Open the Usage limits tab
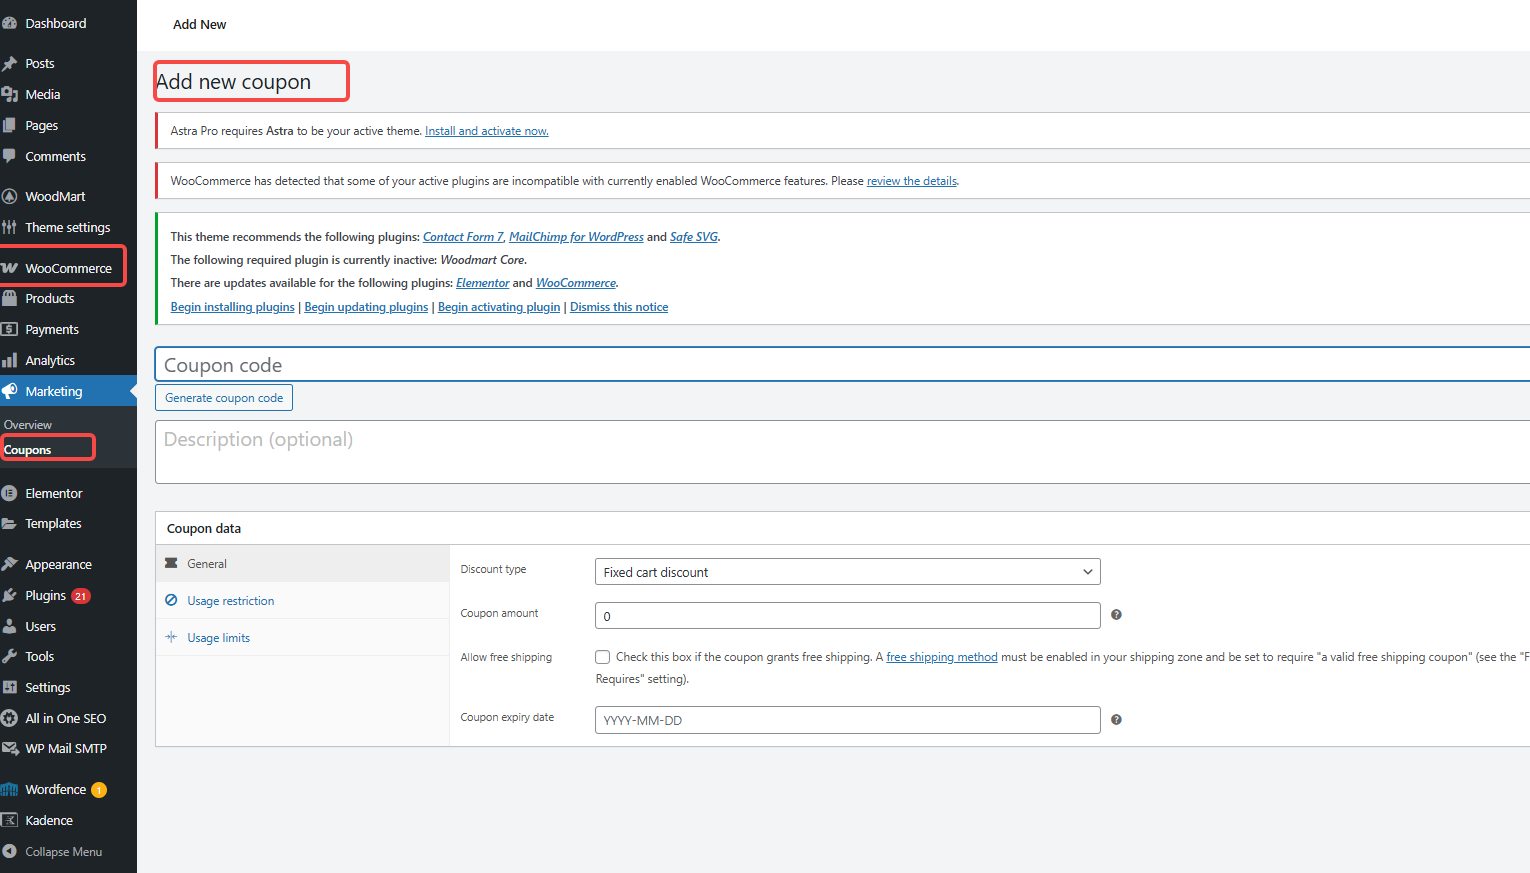Viewport: 1530px width, 873px height. (x=217, y=637)
